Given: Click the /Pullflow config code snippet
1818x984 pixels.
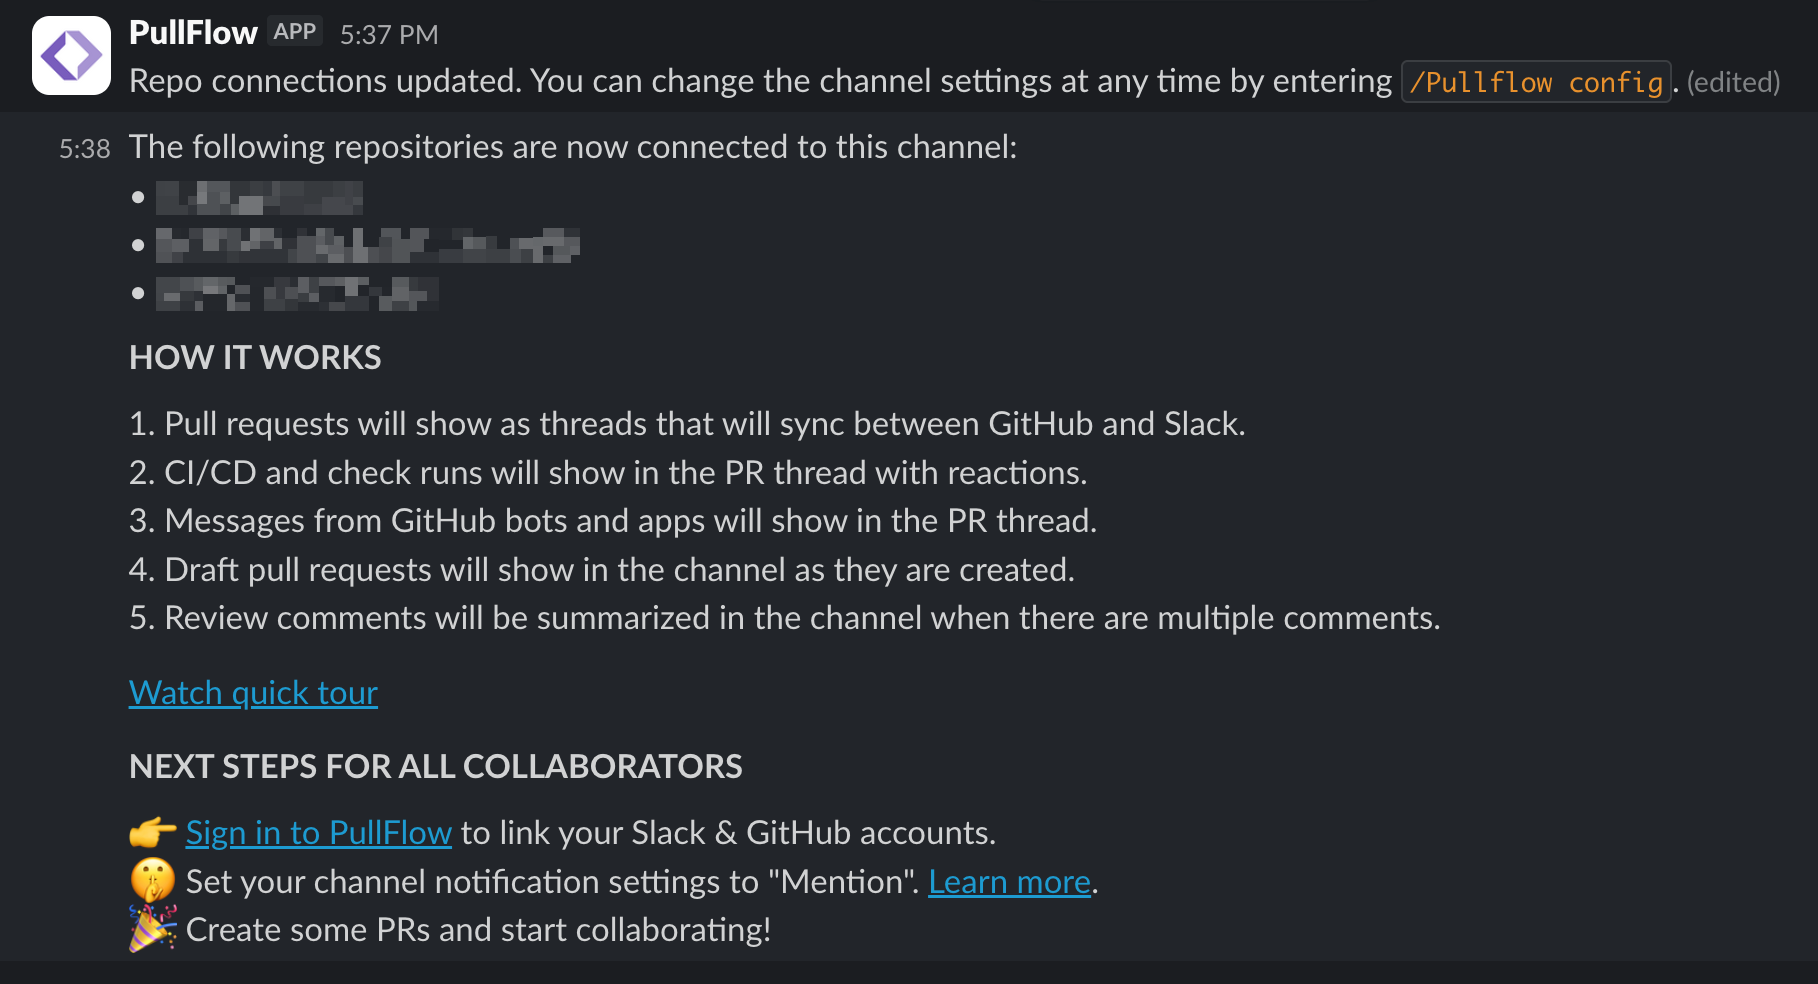Looking at the screenshot, I should click(x=1536, y=82).
